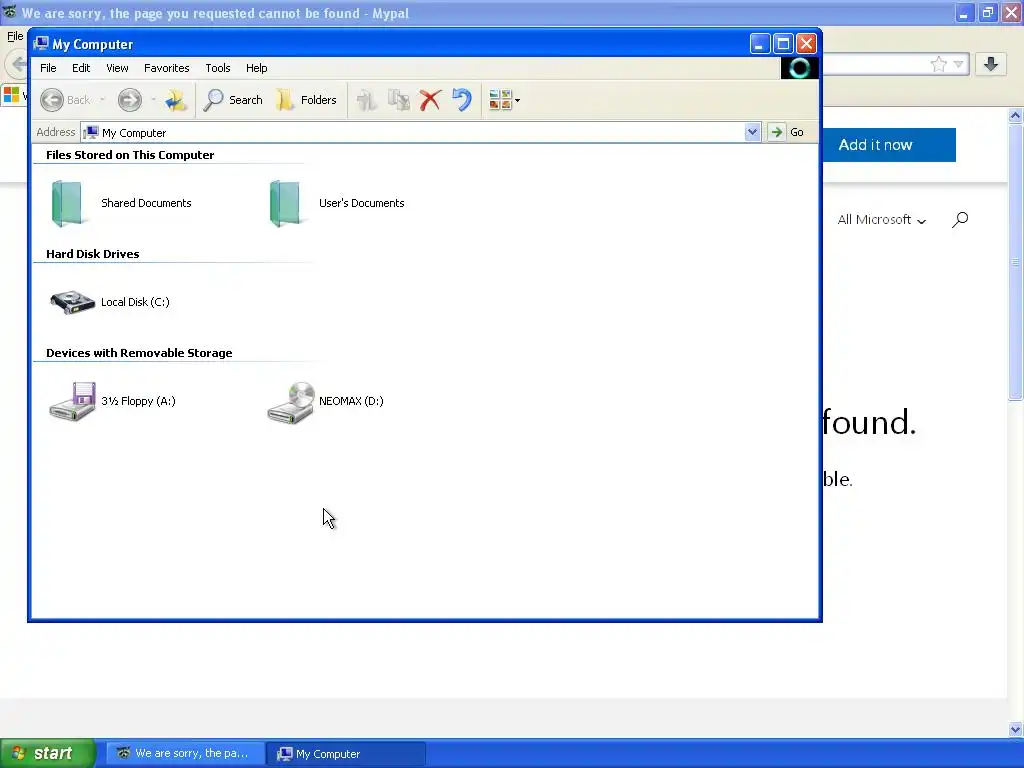Viewport: 1024px width, 768px height.
Task: Switch to Mypal via its taskbar button
Action: tap(185, 754)
